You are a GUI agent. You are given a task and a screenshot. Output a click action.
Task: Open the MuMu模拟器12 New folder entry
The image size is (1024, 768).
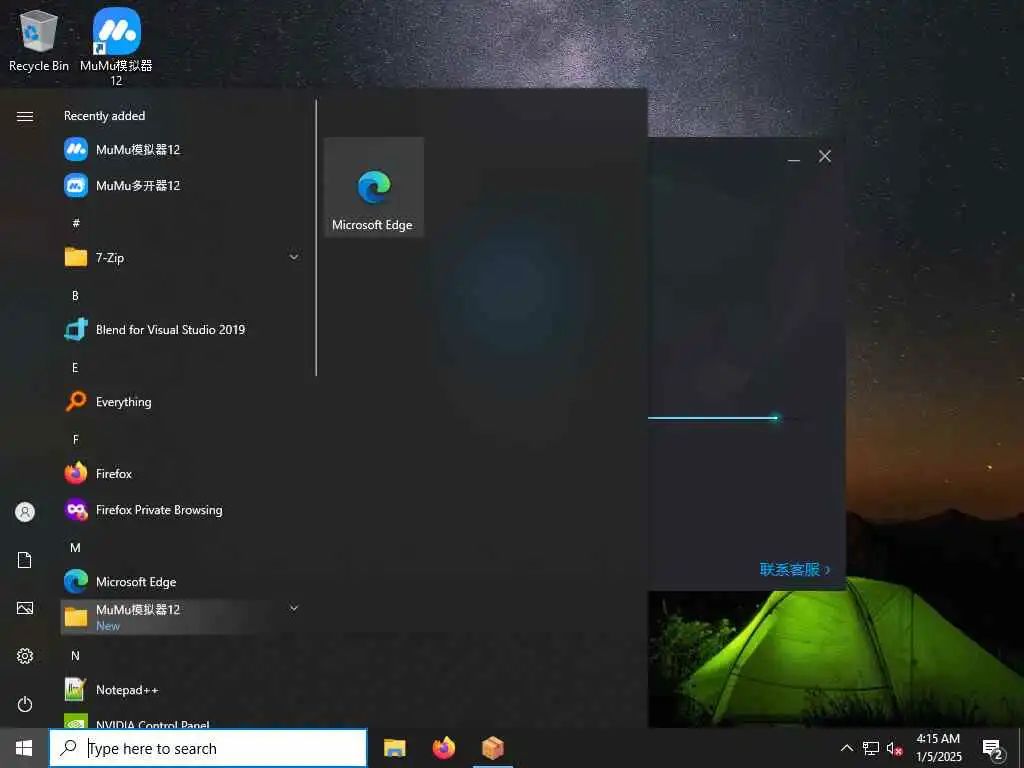tap(180, 617)
